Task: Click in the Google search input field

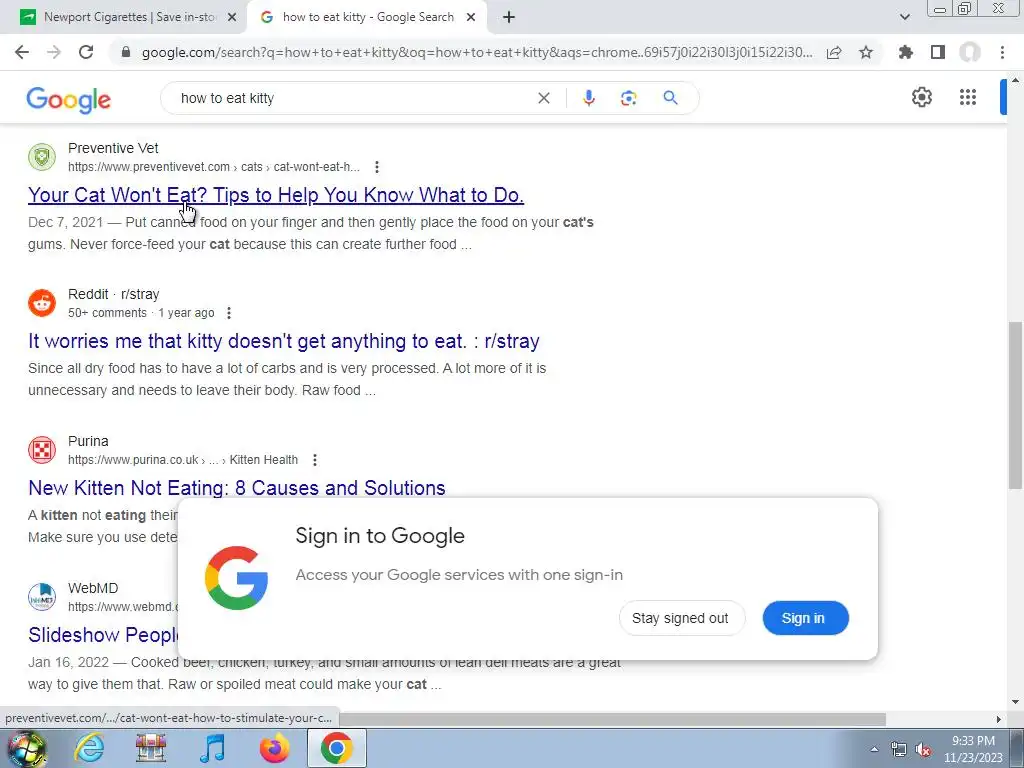Action: pyautogui.click(x=353, y=98)
